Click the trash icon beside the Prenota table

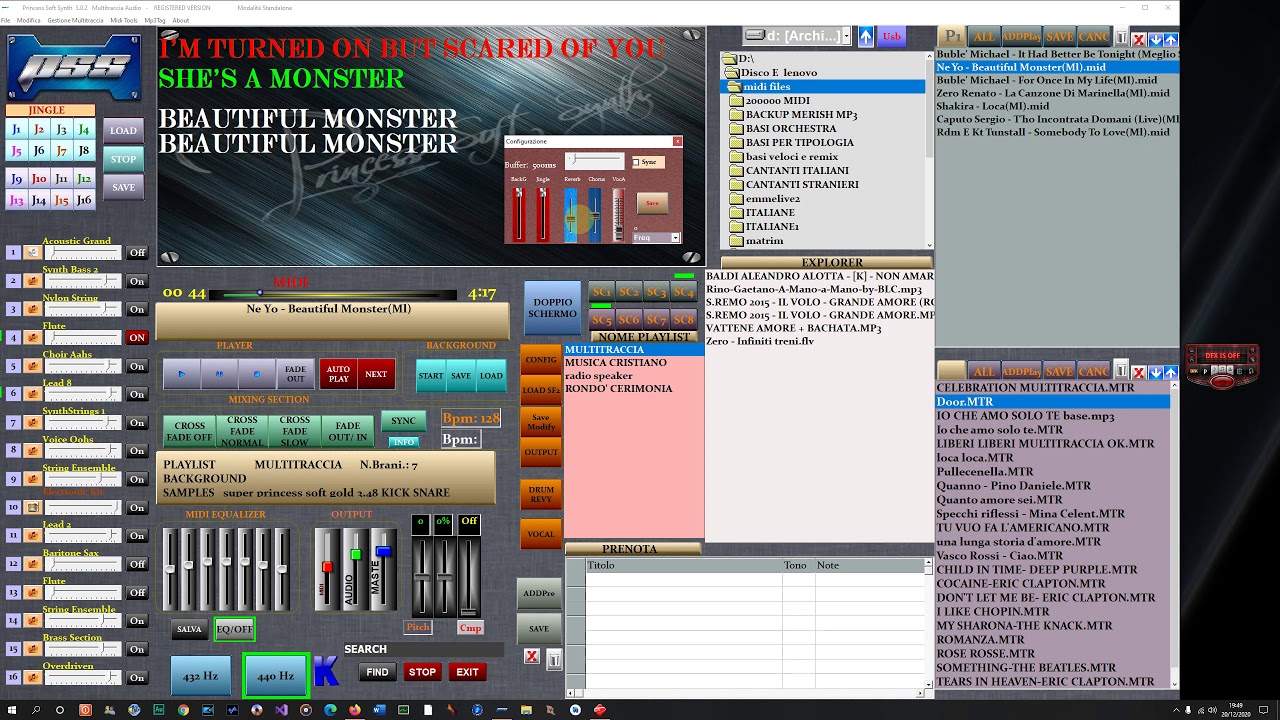553,658
